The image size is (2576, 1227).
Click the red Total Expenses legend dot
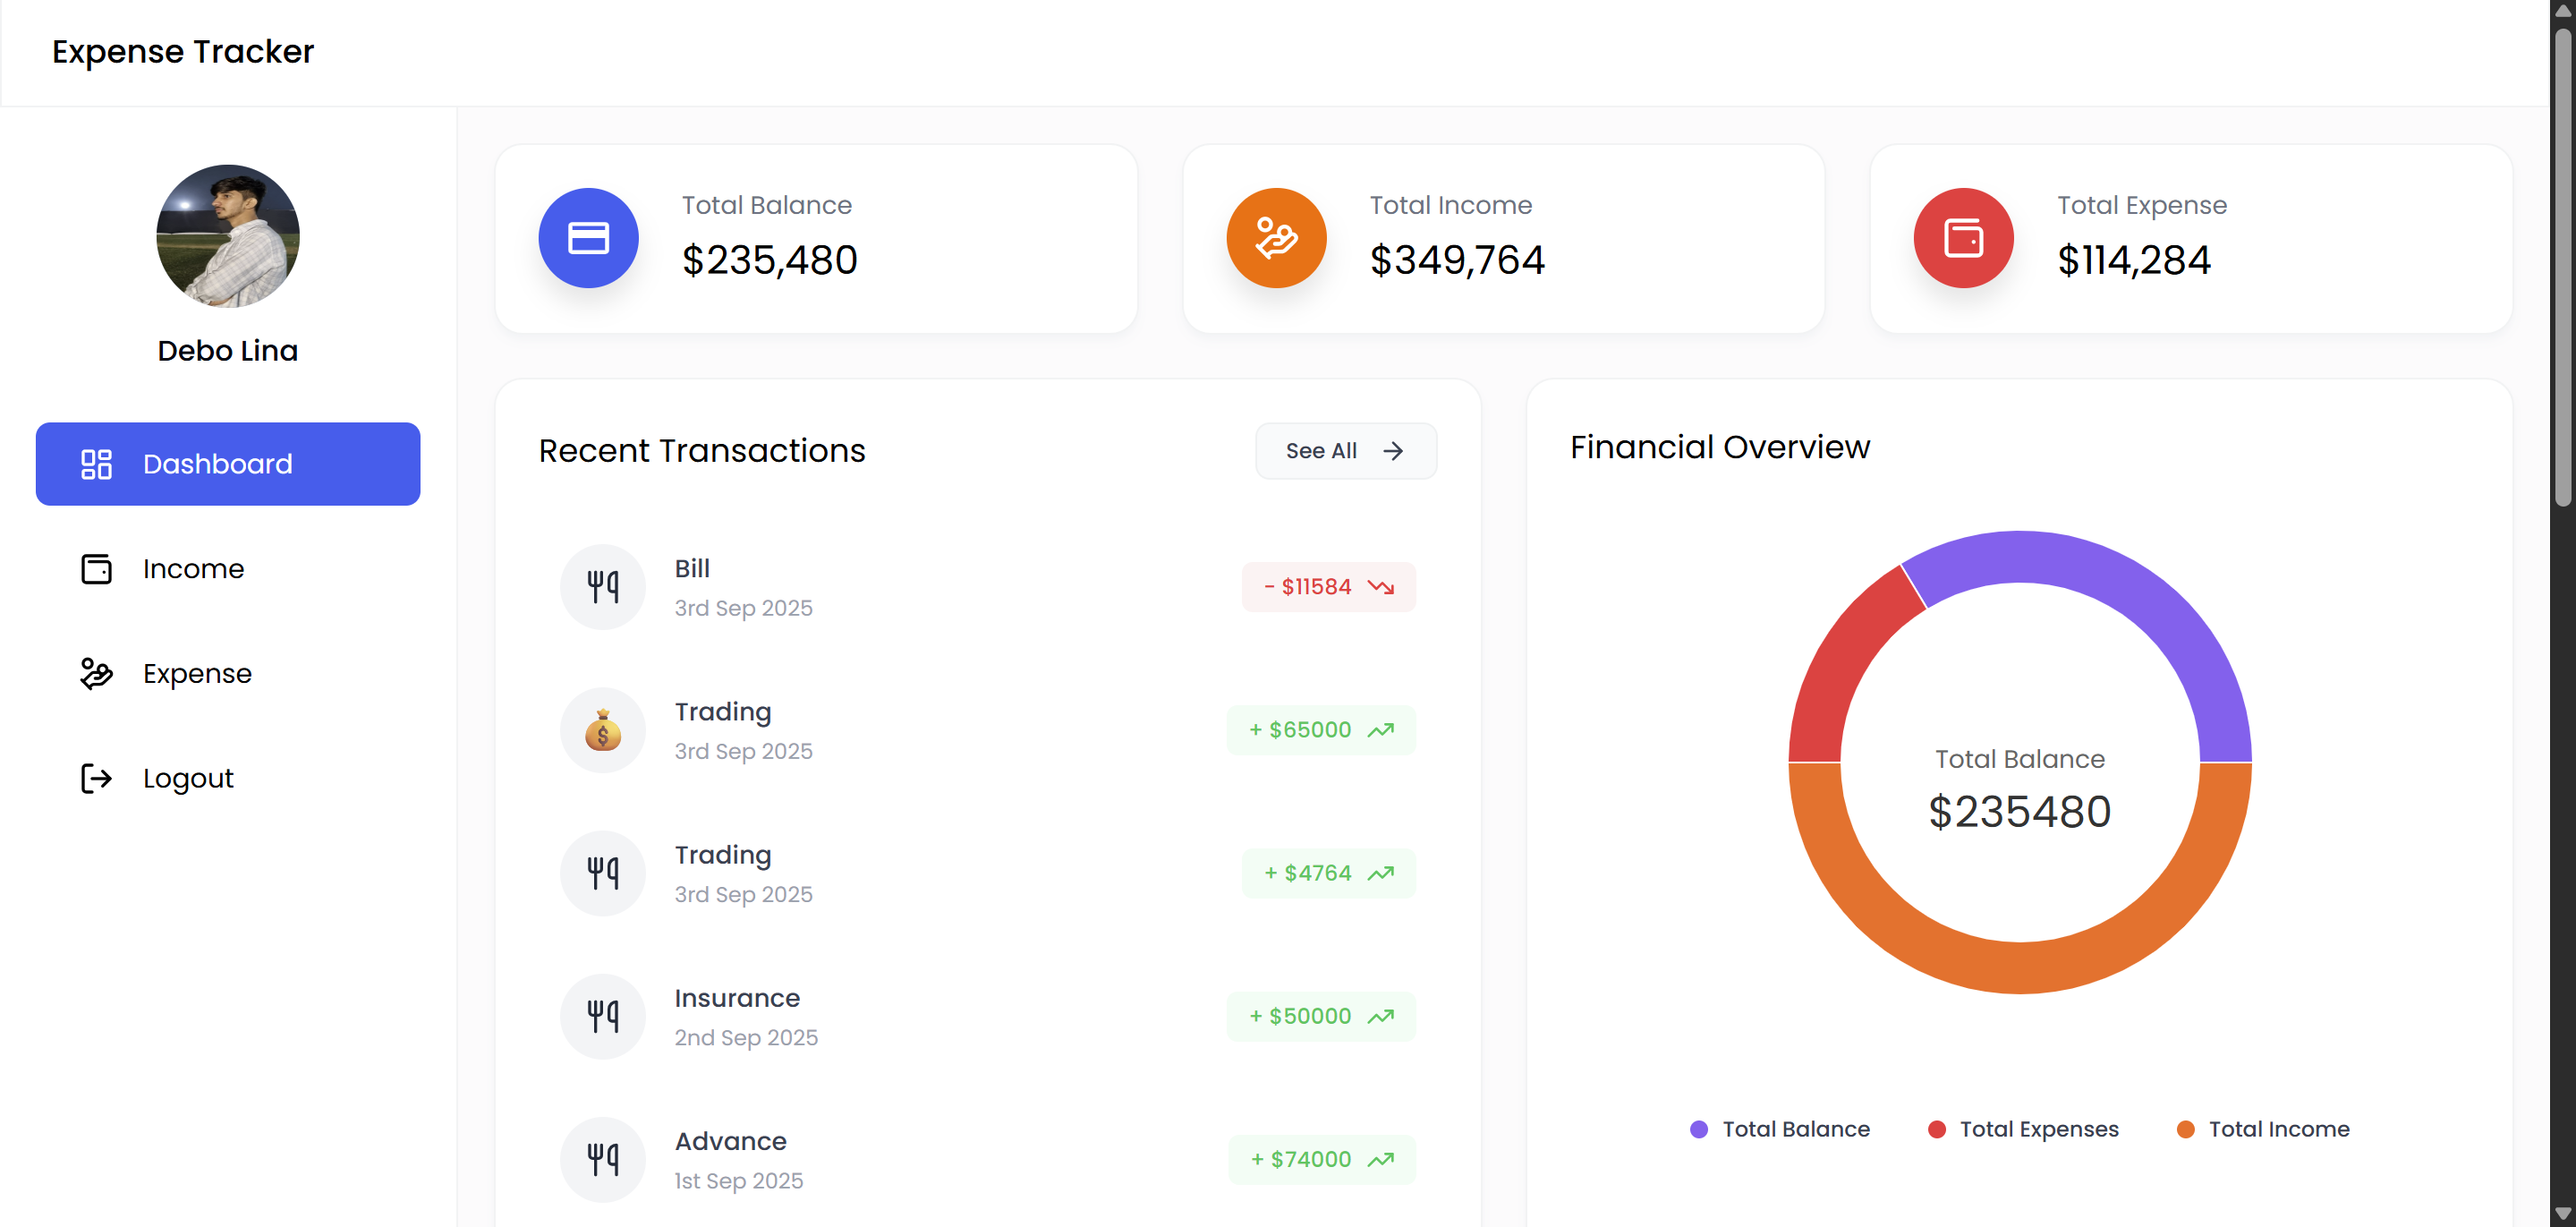point(1937,1129)
